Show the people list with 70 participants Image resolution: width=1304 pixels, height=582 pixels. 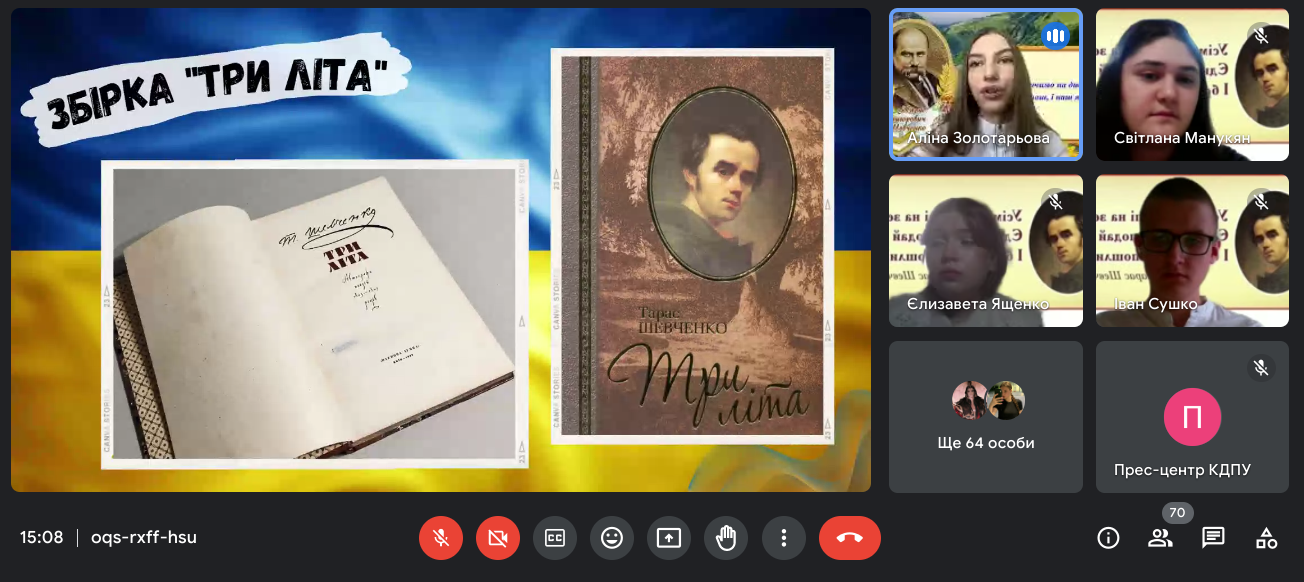click(1160, 538)
